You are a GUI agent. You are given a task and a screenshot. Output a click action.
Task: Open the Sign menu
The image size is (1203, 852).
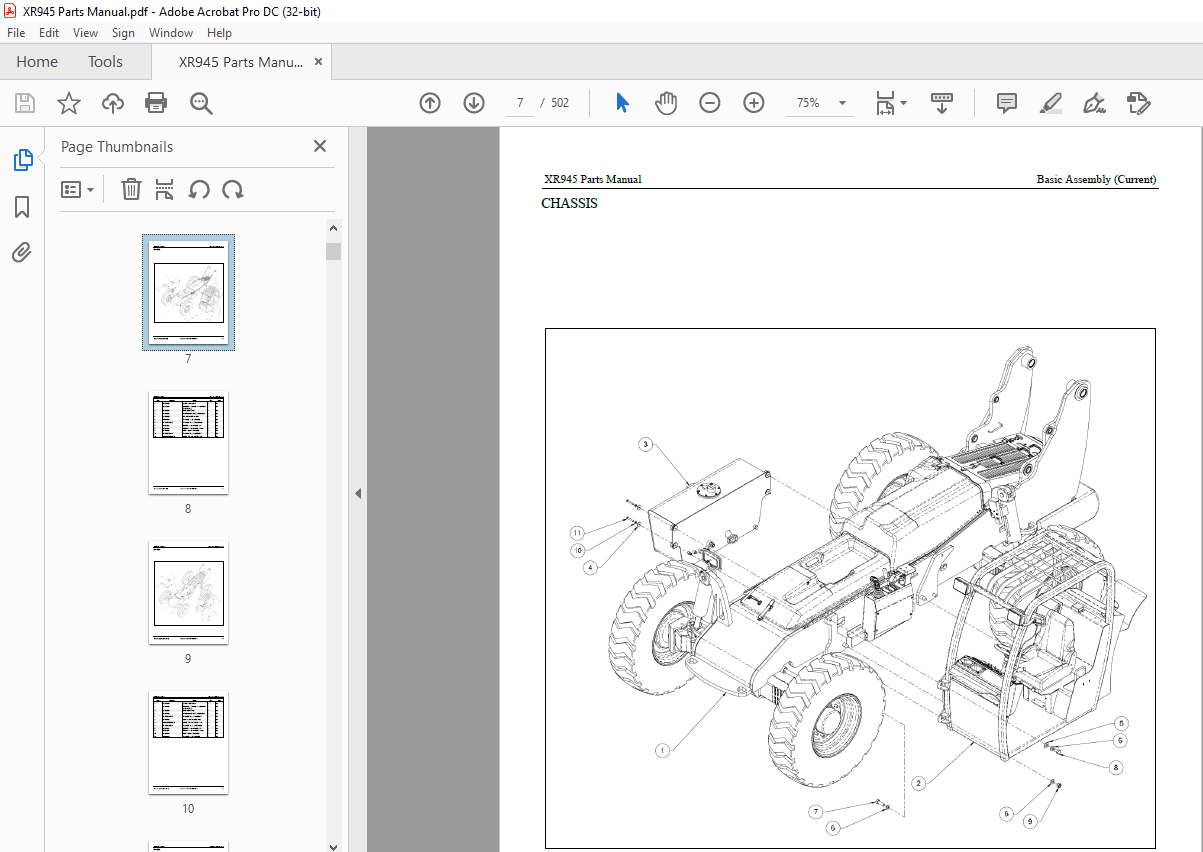[123, 33]
